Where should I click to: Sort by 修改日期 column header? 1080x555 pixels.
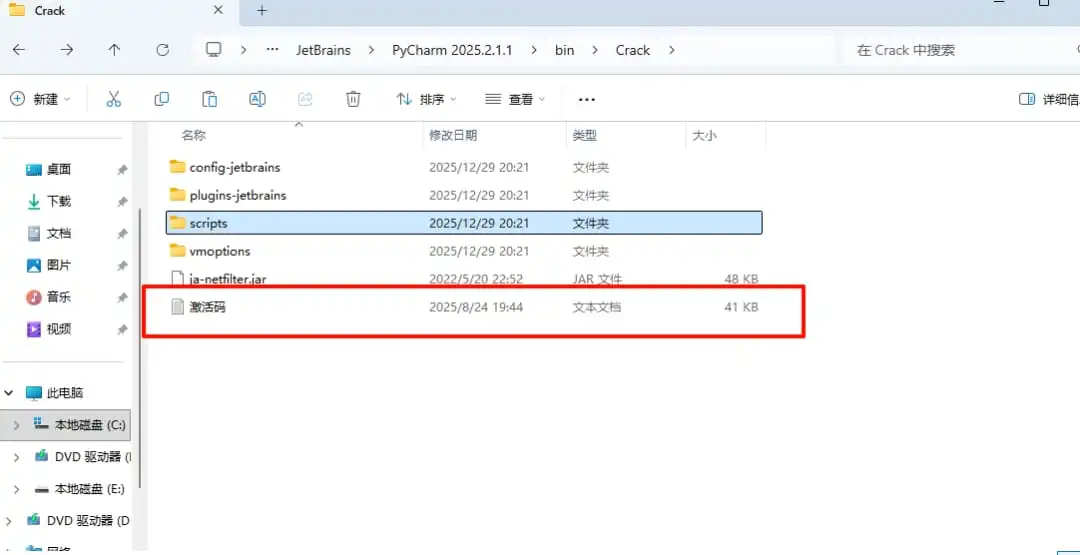point(453,136)
